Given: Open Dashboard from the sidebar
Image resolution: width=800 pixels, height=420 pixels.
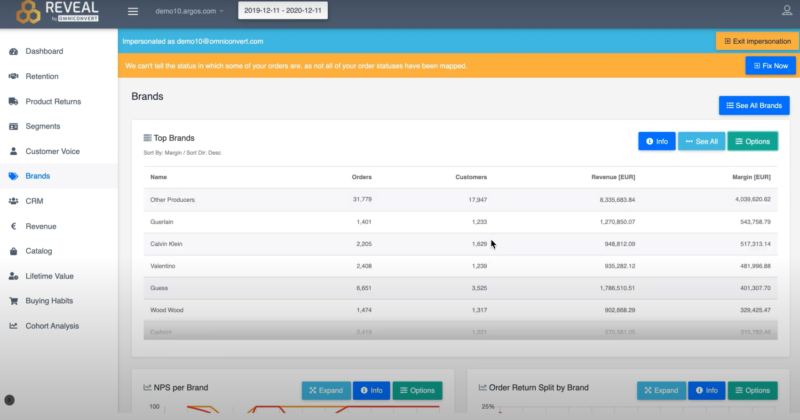Looking at the screenshot, I should [44, 52].
